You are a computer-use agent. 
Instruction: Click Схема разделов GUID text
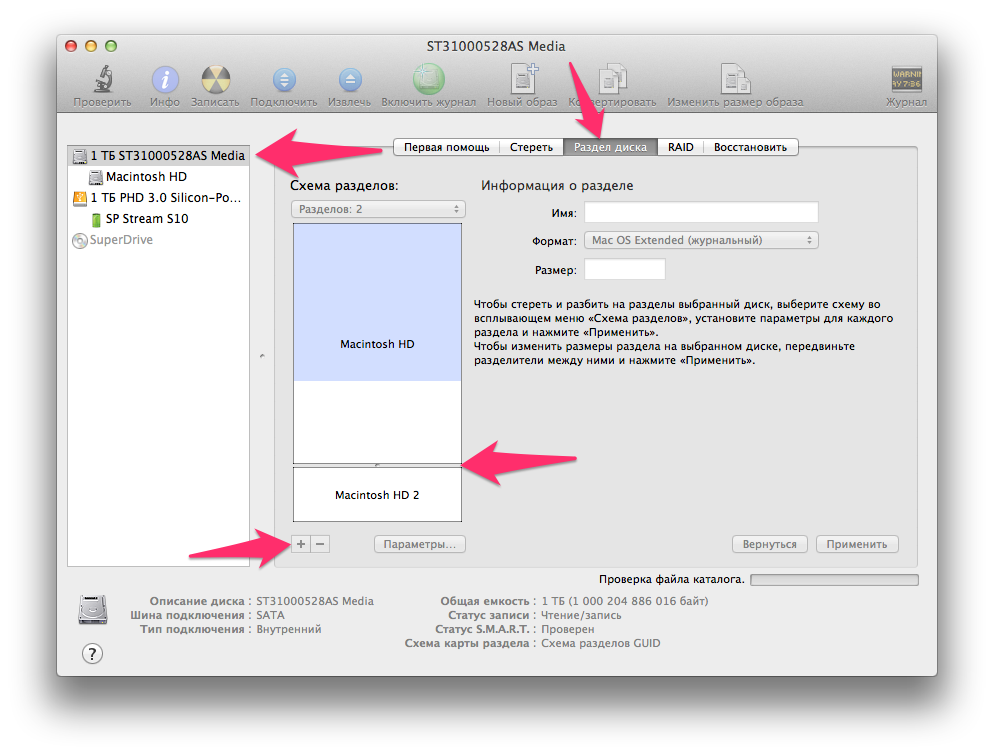pyautogui.click(x=600, y=643)
